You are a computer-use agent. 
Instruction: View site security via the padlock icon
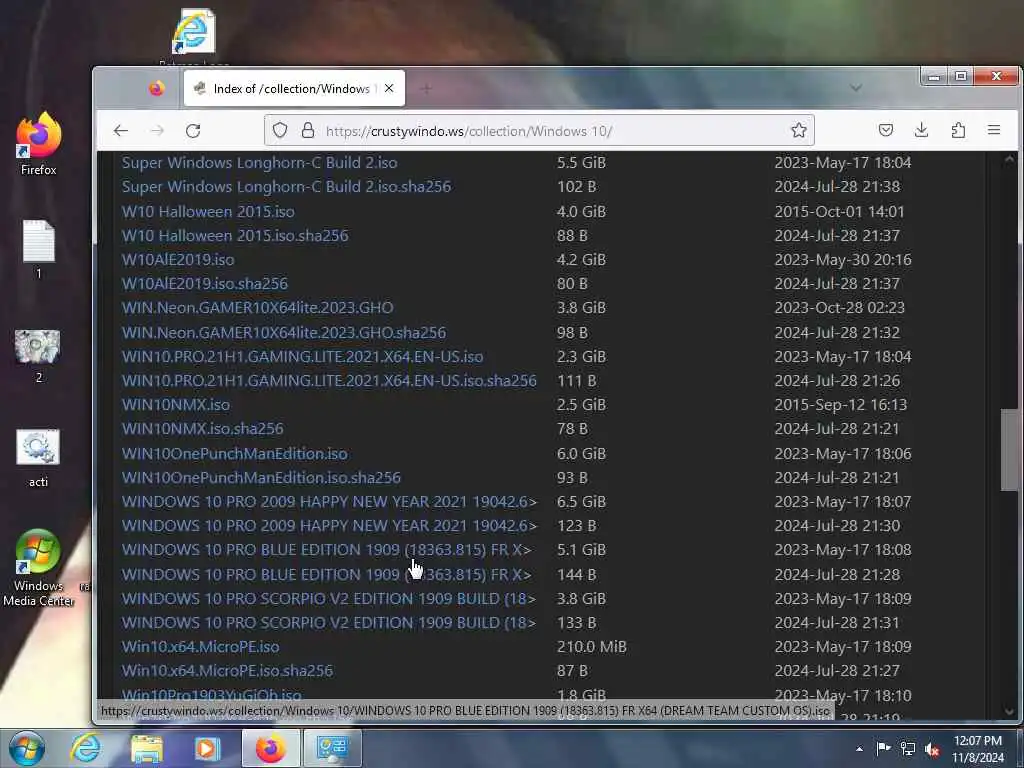[308, 131]
